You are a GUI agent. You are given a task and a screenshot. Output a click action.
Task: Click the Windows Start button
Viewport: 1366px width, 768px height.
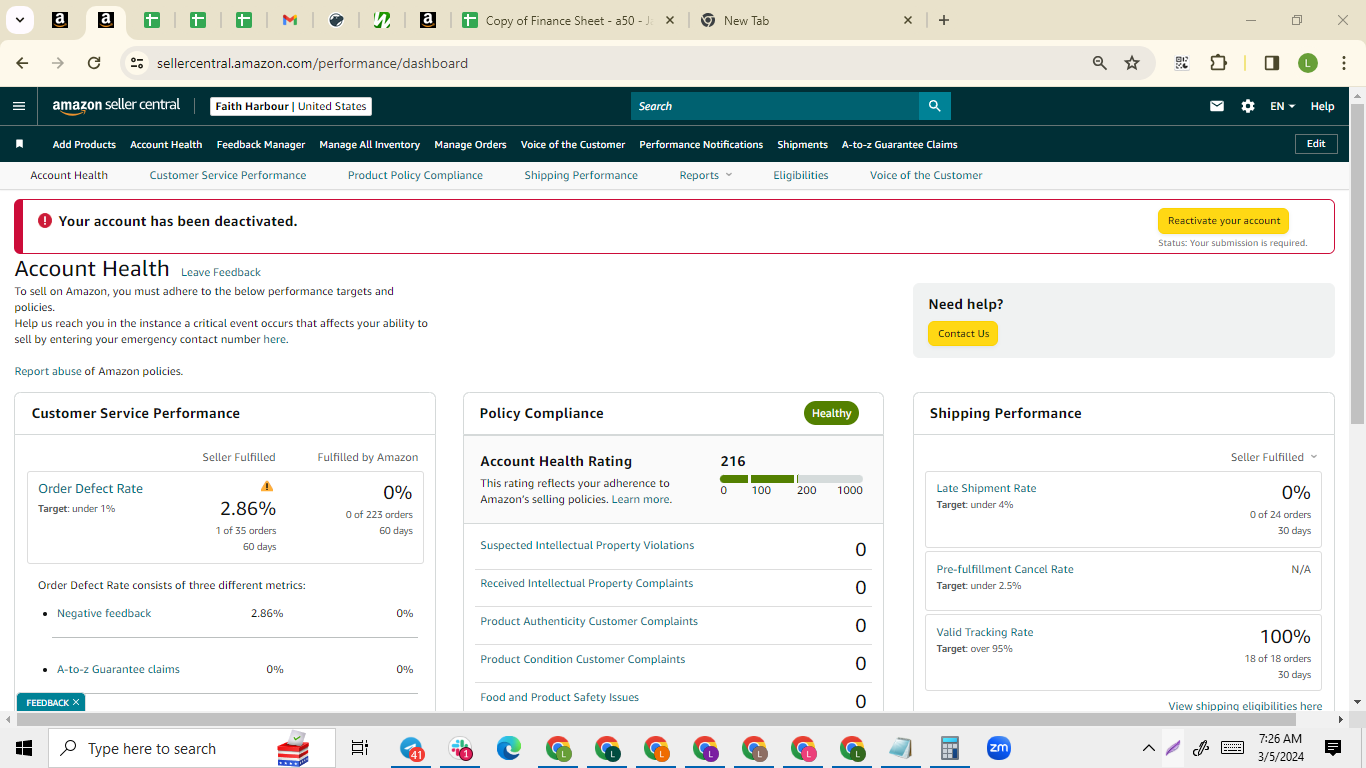coord(24,748)
